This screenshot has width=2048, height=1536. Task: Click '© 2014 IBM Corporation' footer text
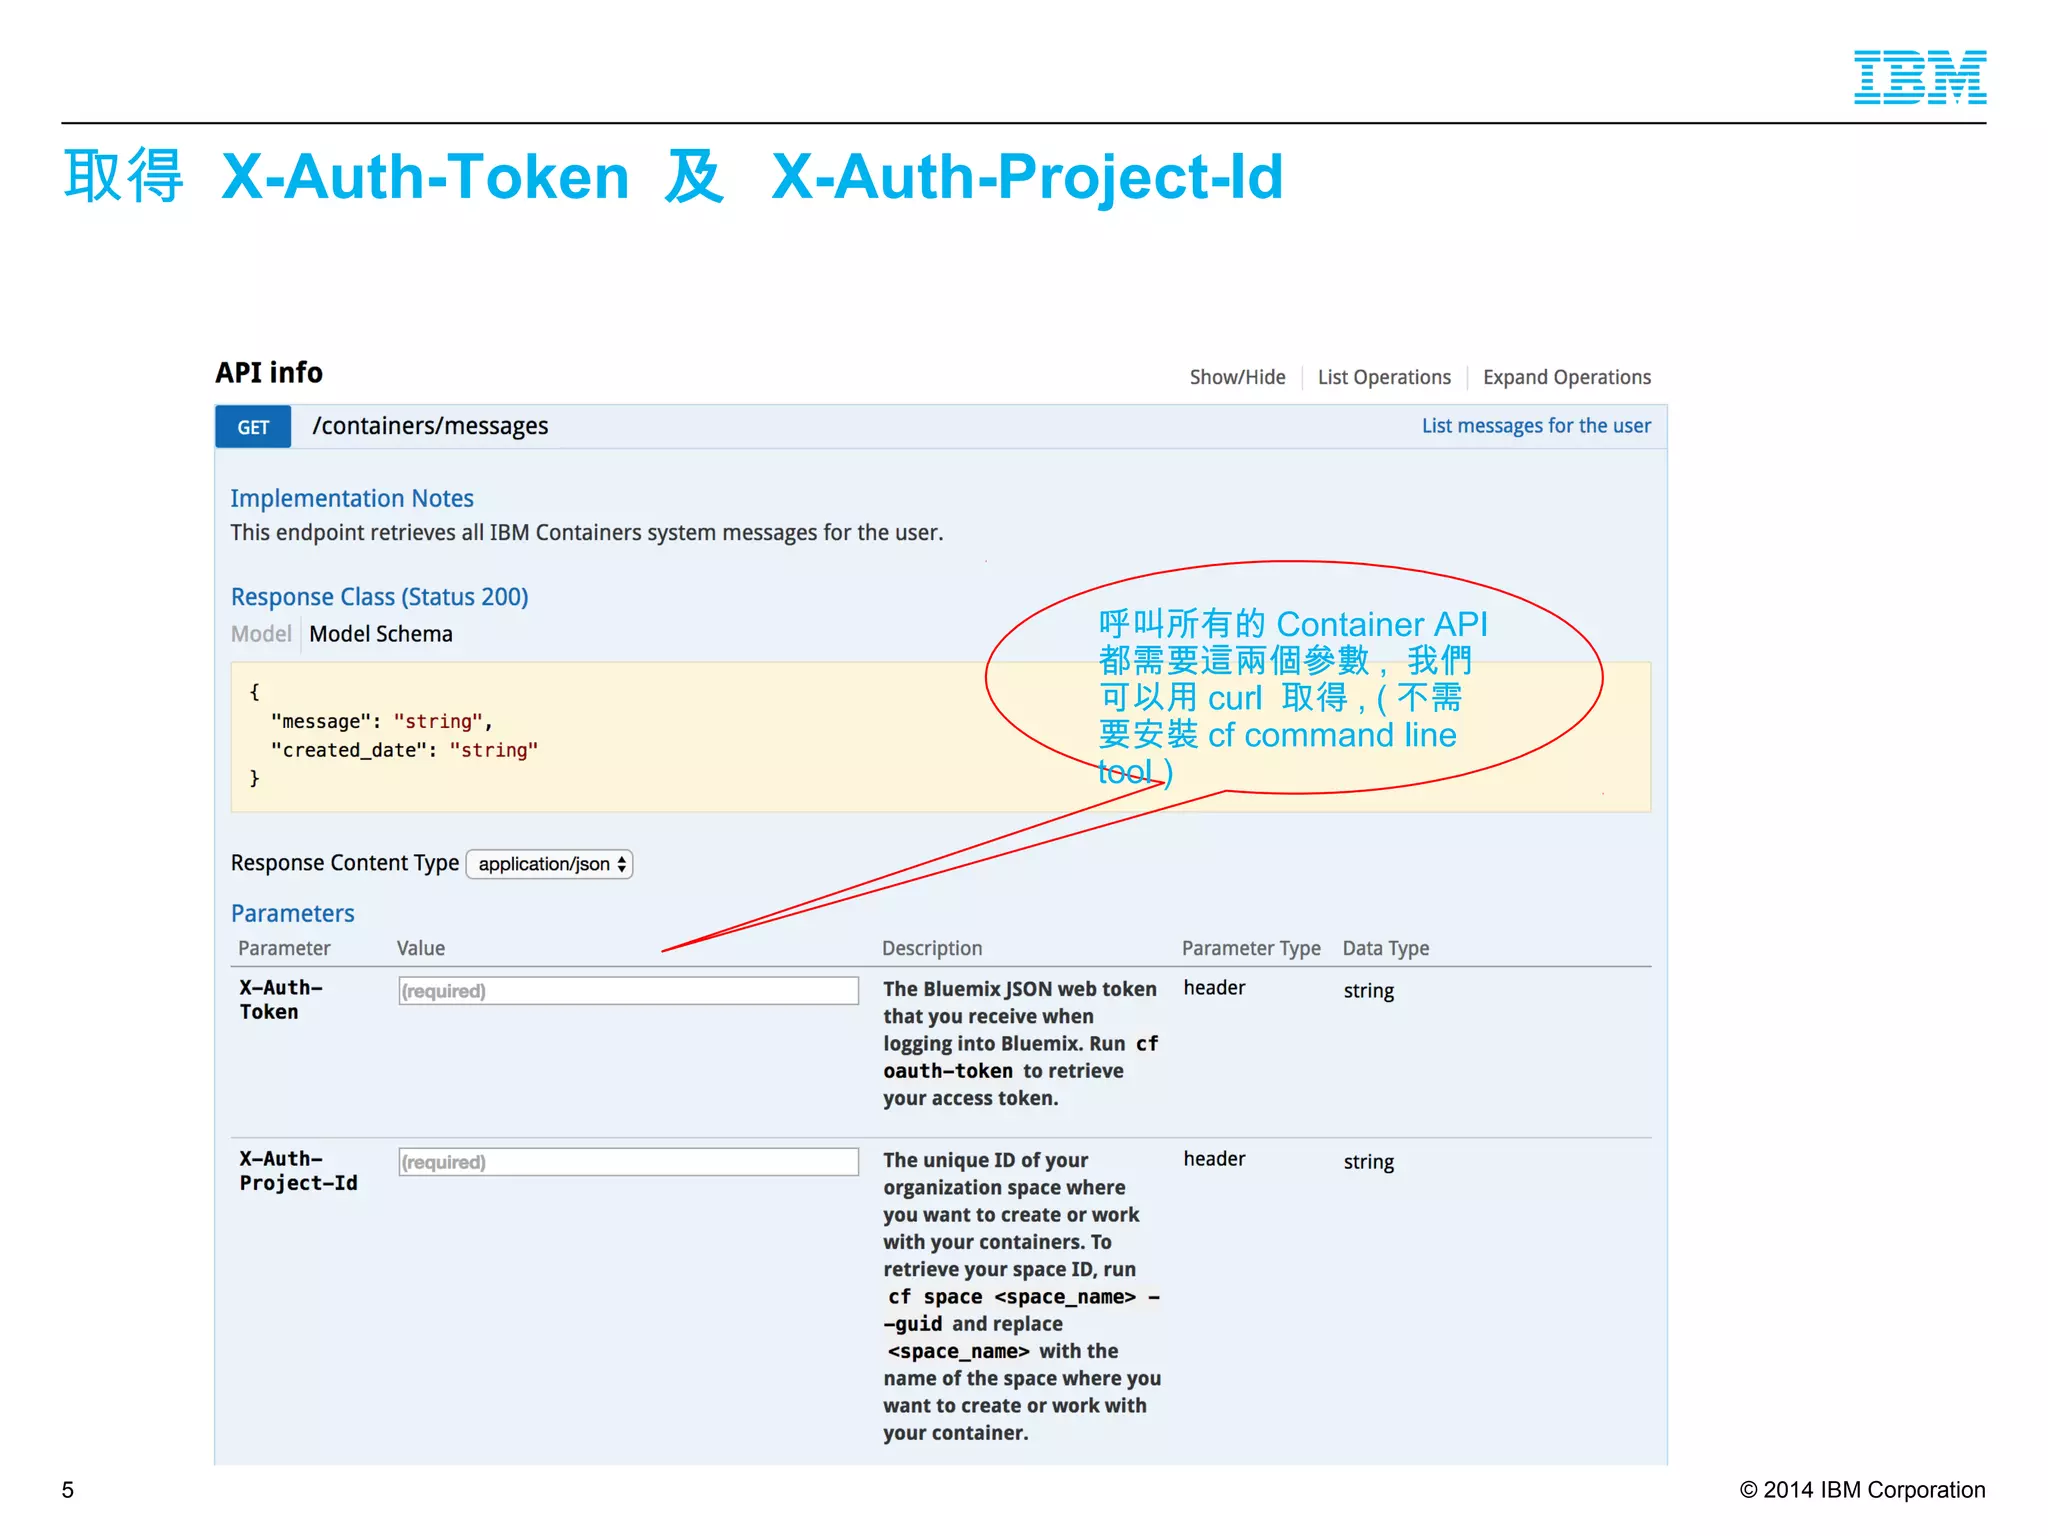pos(1862,1490)
